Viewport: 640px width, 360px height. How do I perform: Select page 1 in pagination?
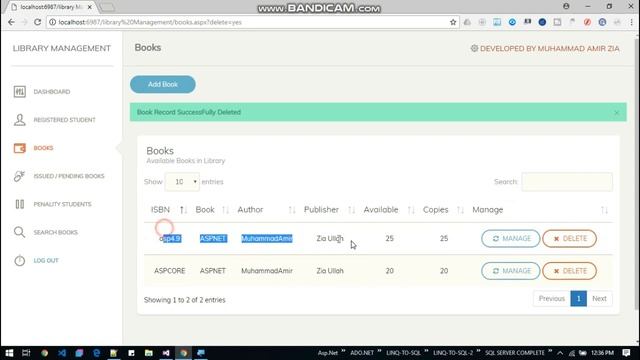(x=578, y=298)
